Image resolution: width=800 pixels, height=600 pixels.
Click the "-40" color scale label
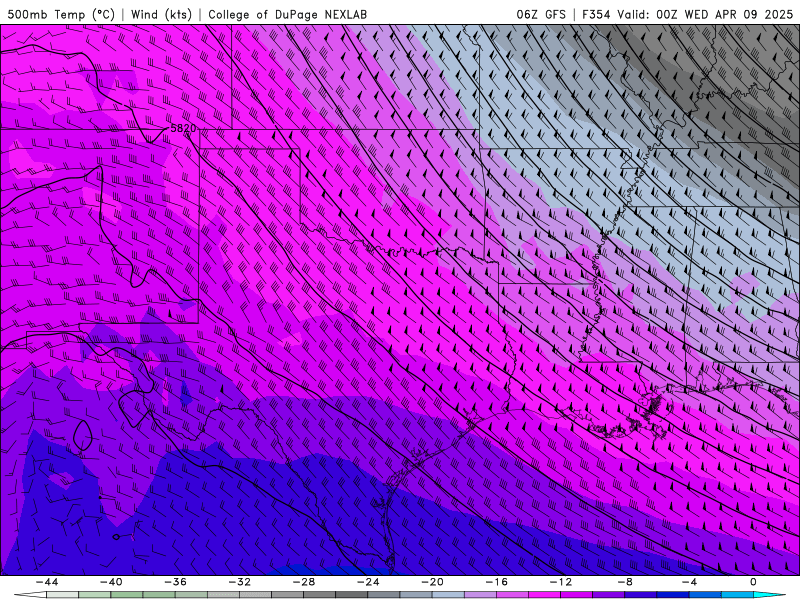tap(111, 582)
